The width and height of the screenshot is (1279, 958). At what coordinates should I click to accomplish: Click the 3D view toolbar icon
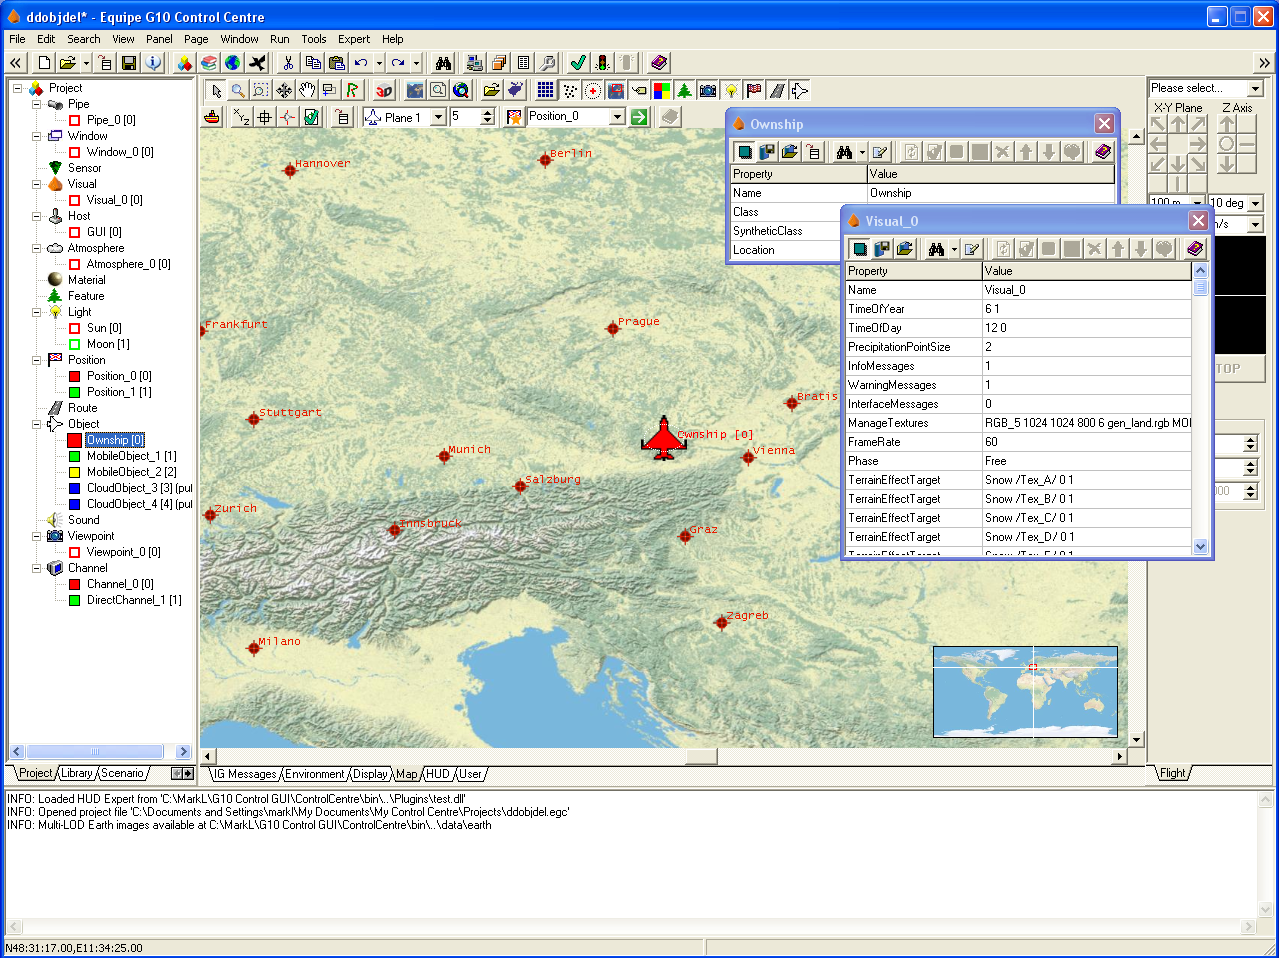(x=384, y=90)
